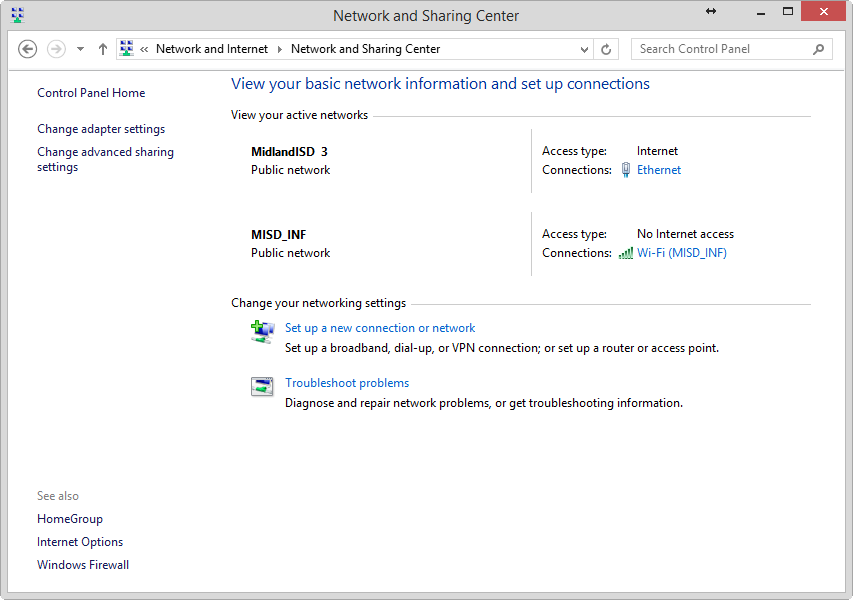853x600 pixels.
Task: Click the 'View your basic network information' heading
Action: pos(440,84)
